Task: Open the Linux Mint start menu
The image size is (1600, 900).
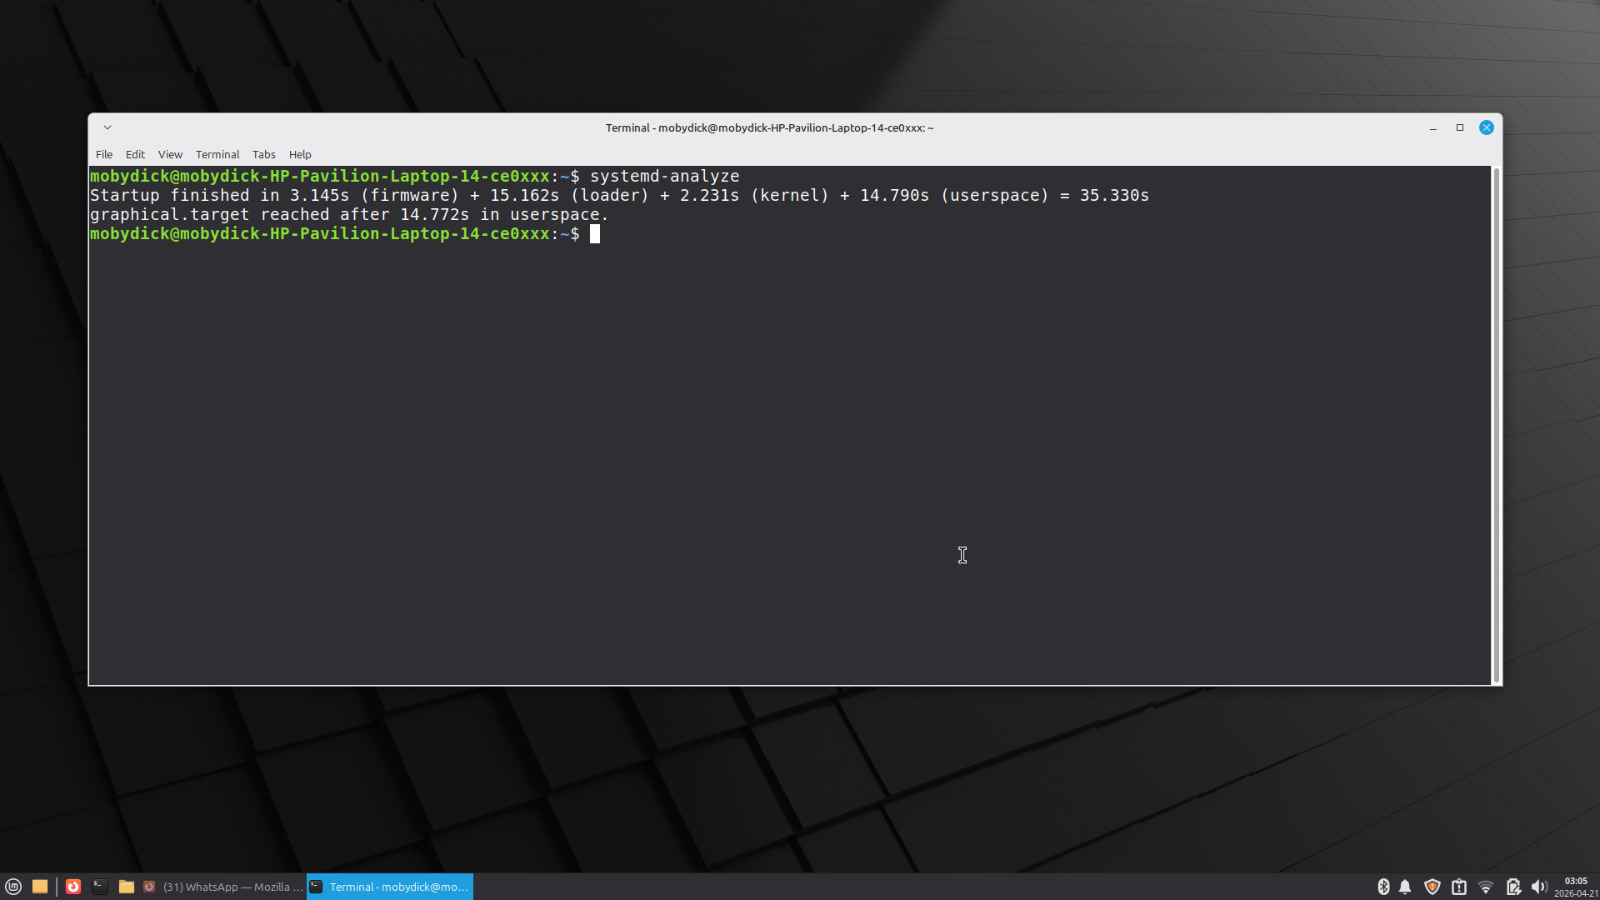Action: click(13, 886)
